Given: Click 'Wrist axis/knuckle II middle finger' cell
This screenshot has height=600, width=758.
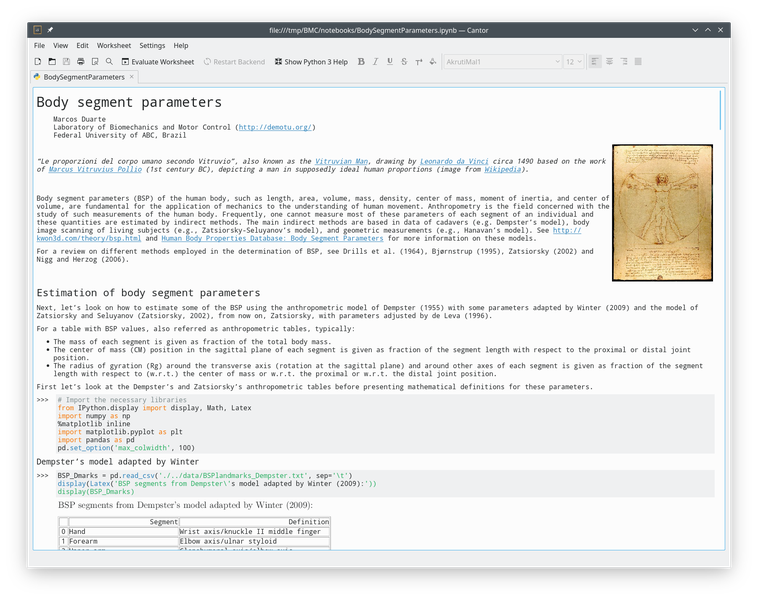Looking at the screenshot, I should (x=254, y=532).
